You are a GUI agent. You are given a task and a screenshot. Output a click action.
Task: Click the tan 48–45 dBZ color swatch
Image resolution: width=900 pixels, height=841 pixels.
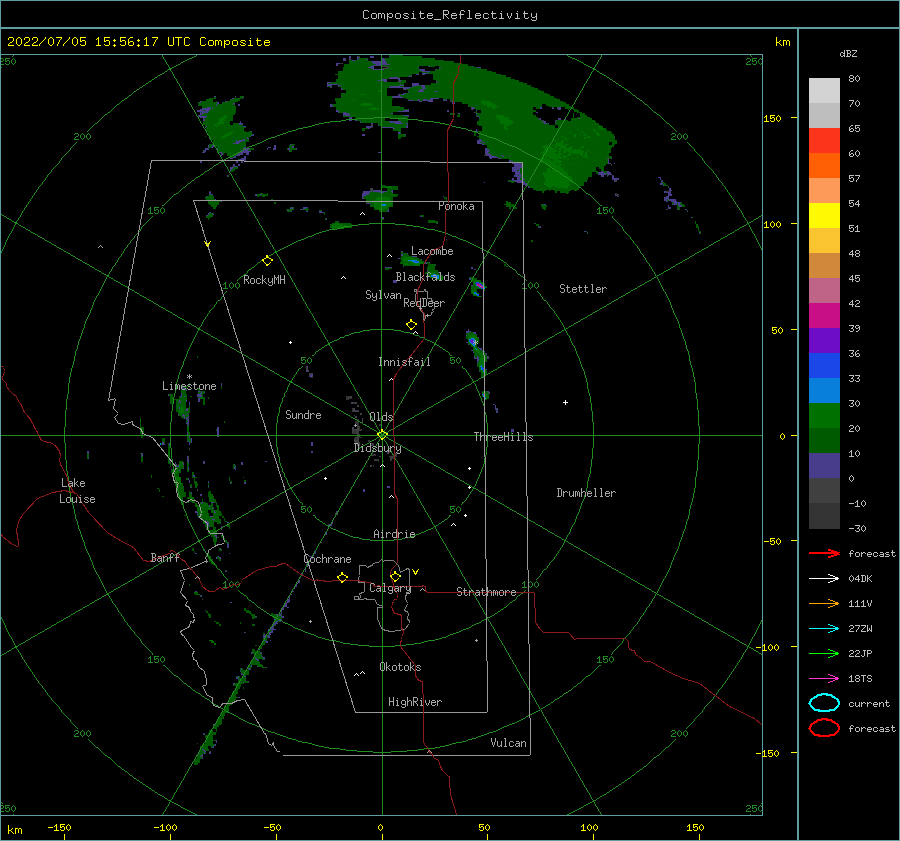point(824,265)
